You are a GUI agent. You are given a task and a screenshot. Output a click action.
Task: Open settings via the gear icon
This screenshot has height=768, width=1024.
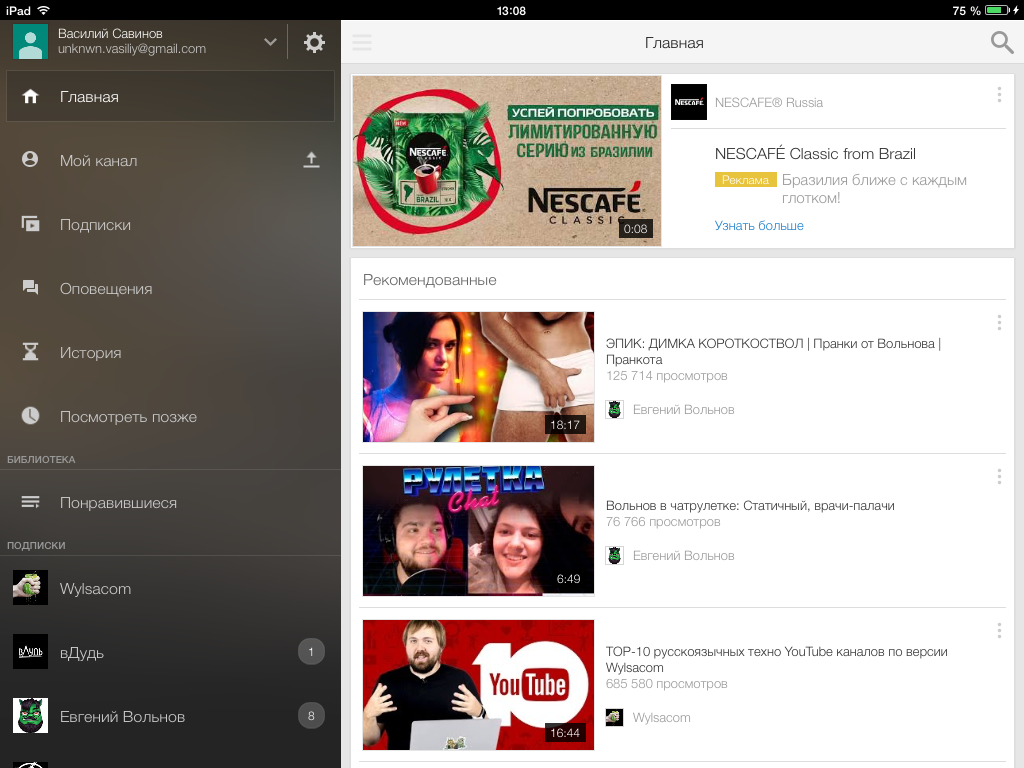314,42
